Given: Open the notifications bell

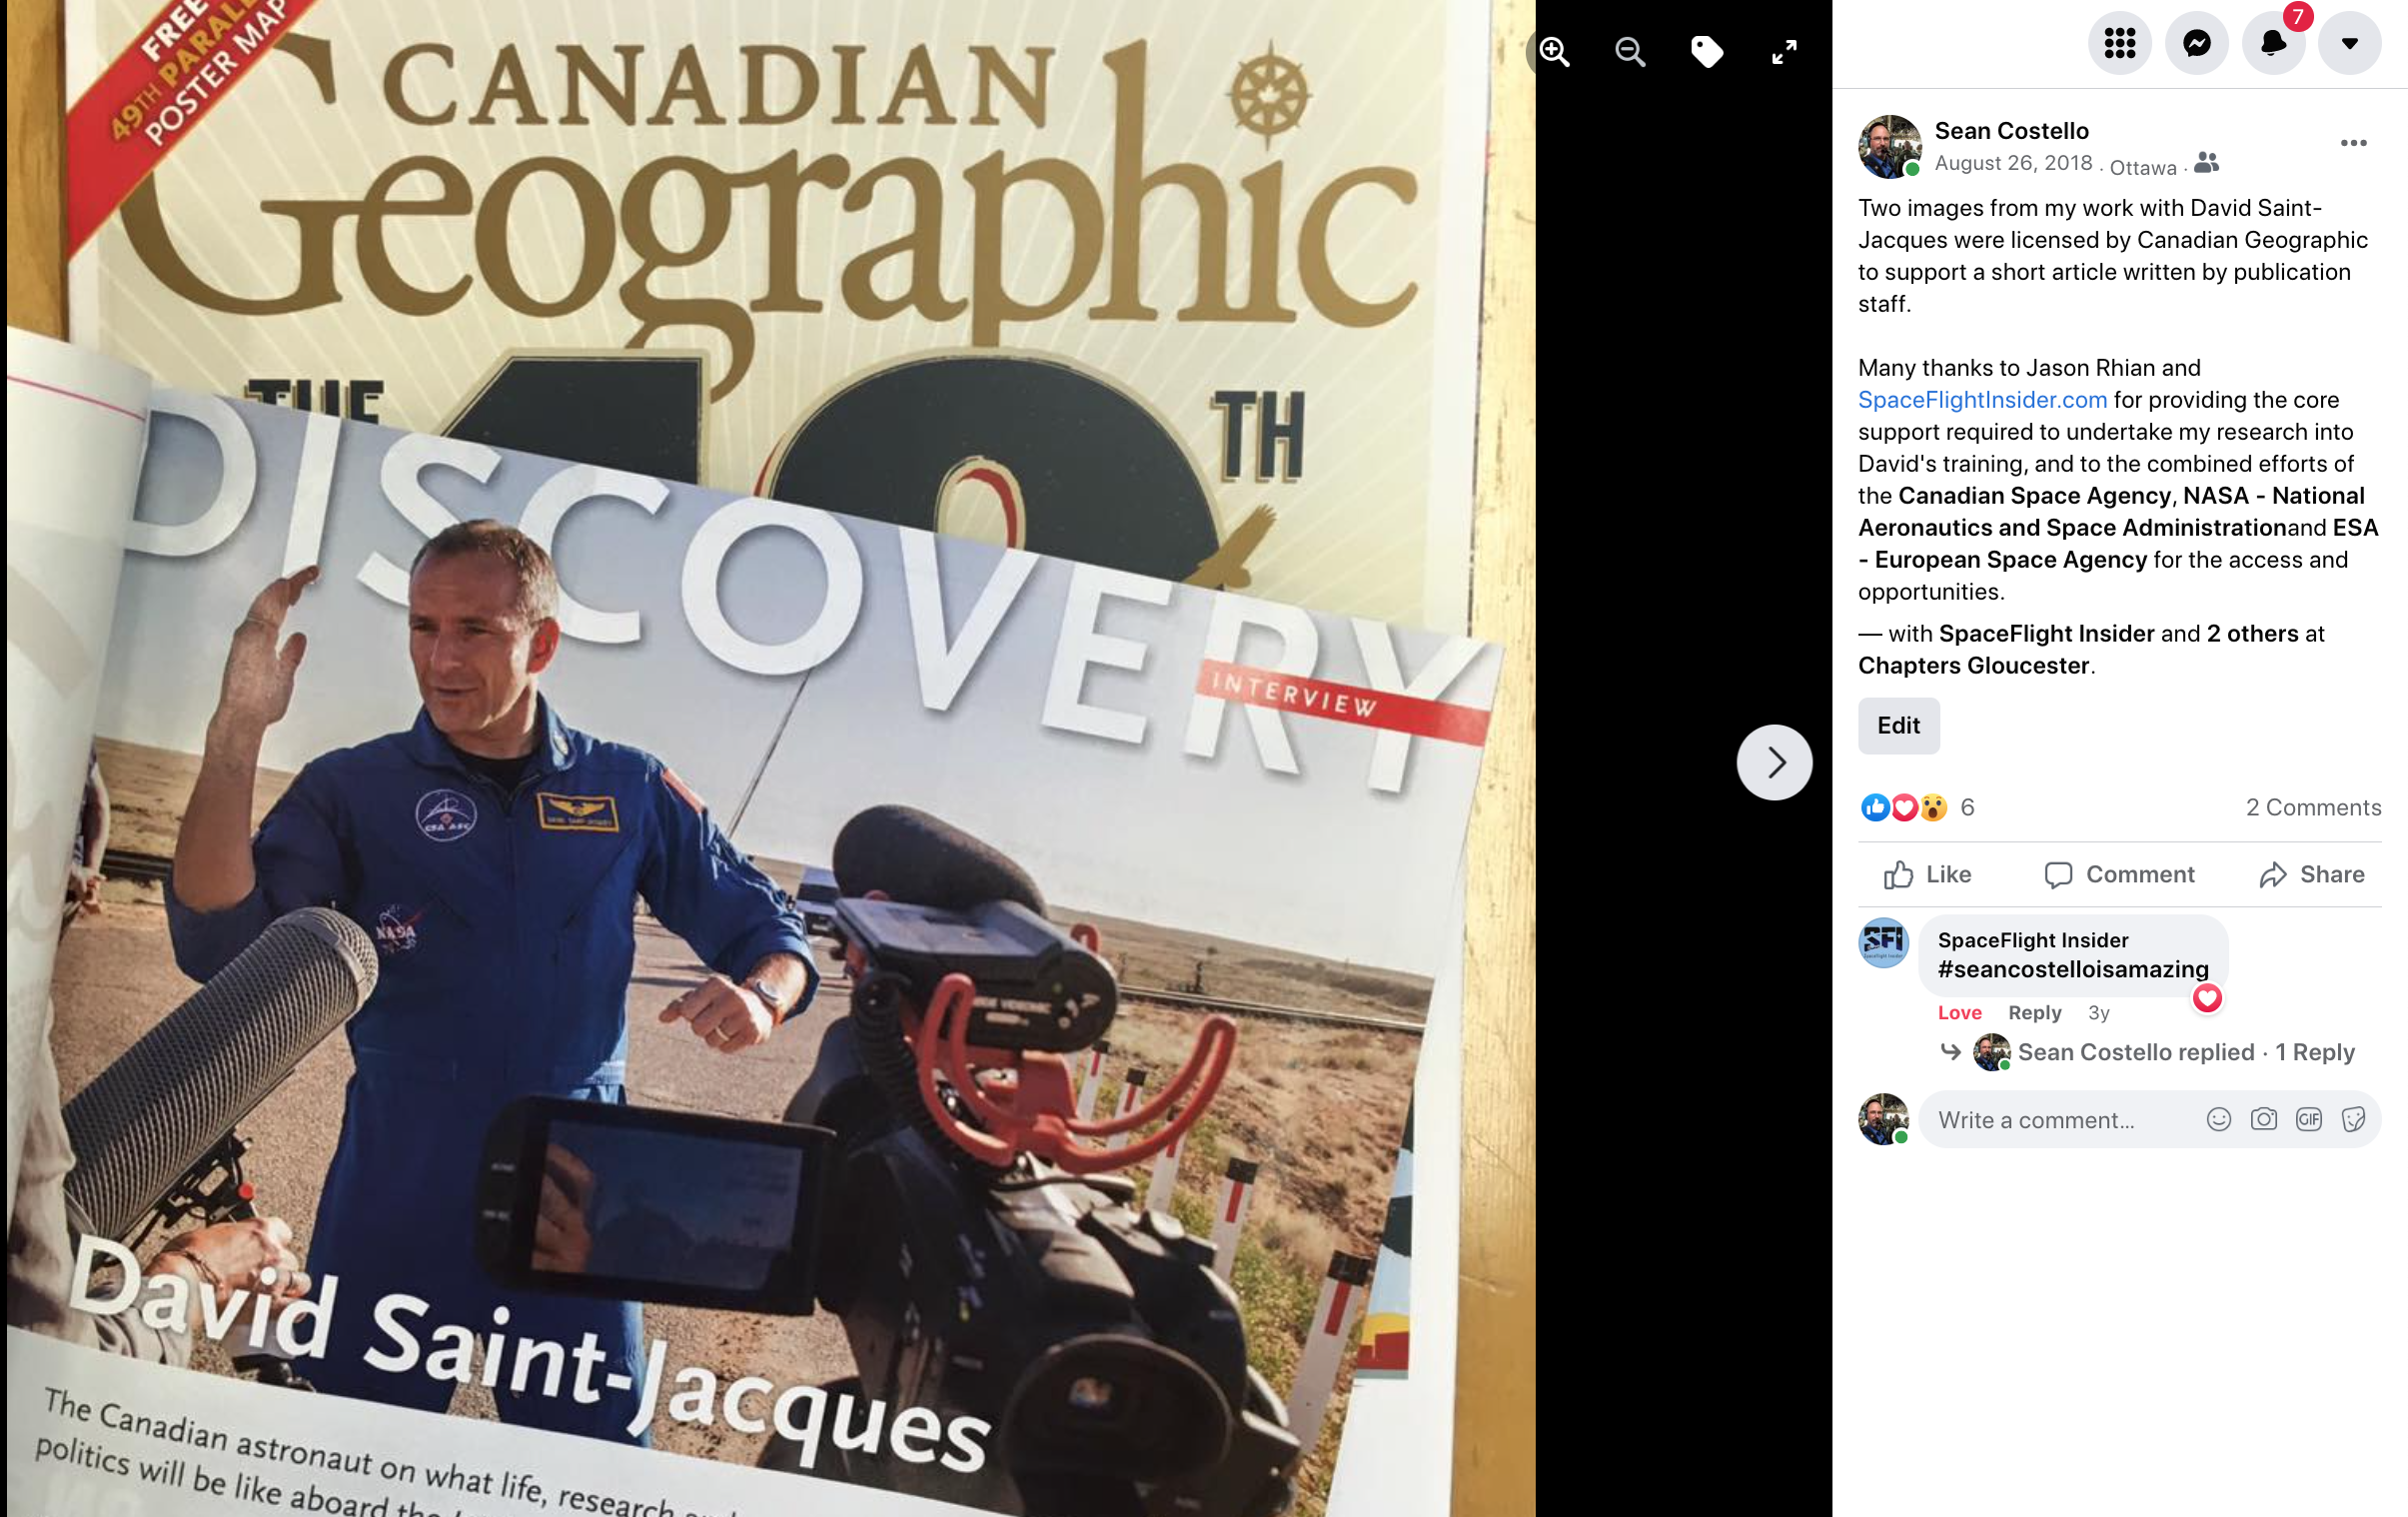Looking at the screenshot, I should (2273, 43).
